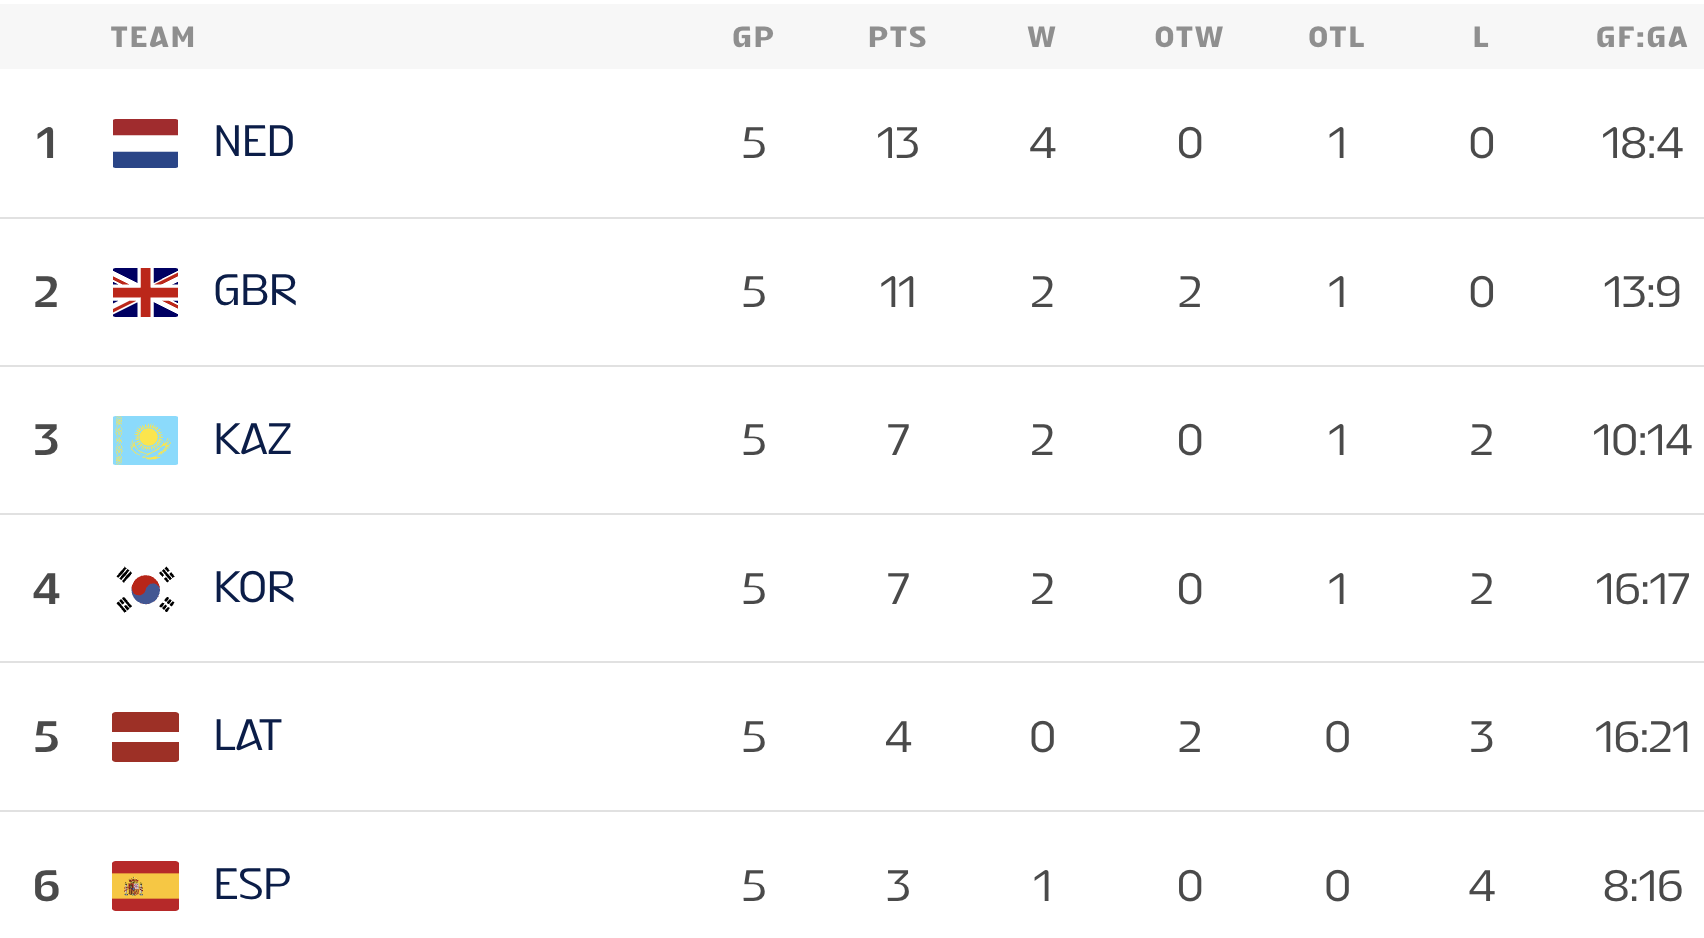
Task: Select the KOR team name
Action: coord(254,589)
